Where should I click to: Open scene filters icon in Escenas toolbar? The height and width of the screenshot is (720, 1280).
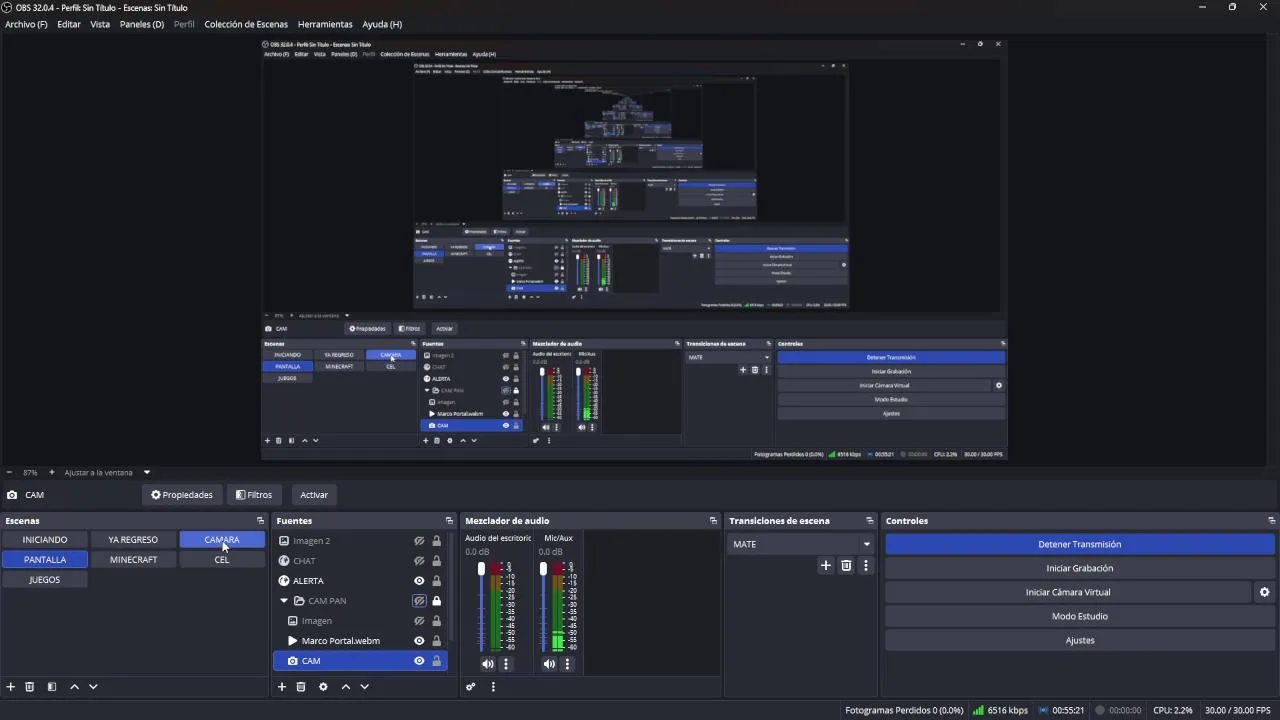click(52, 687)
